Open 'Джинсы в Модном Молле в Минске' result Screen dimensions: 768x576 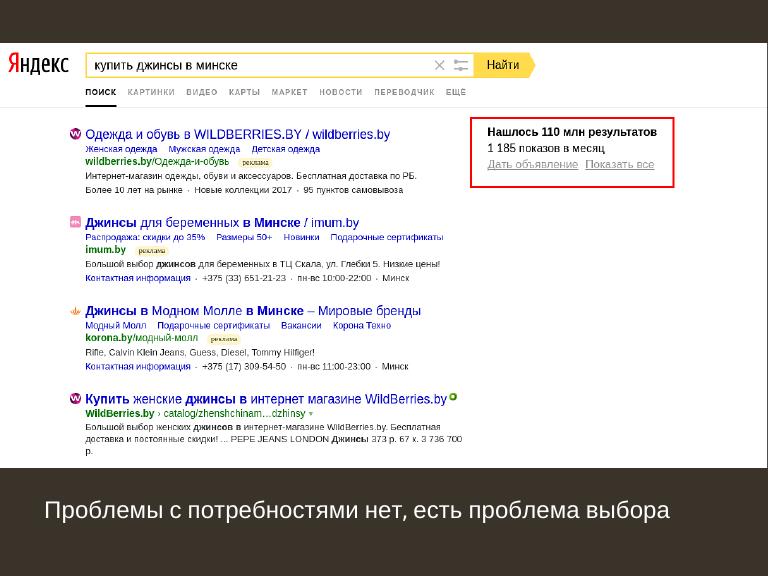[x=253, y=311]
